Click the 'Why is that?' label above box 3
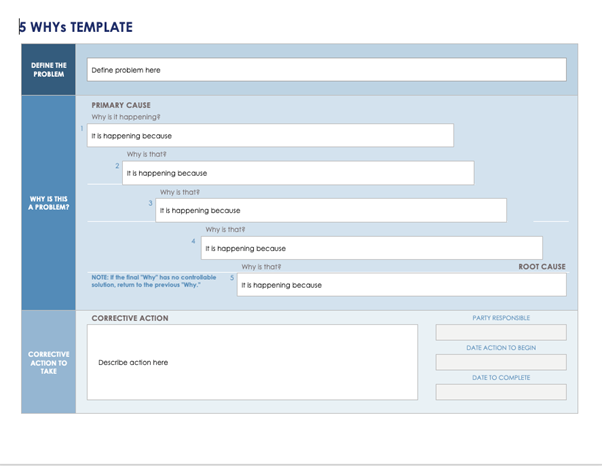The width and height of the screenshot is (602, 466). coord(180,192)
